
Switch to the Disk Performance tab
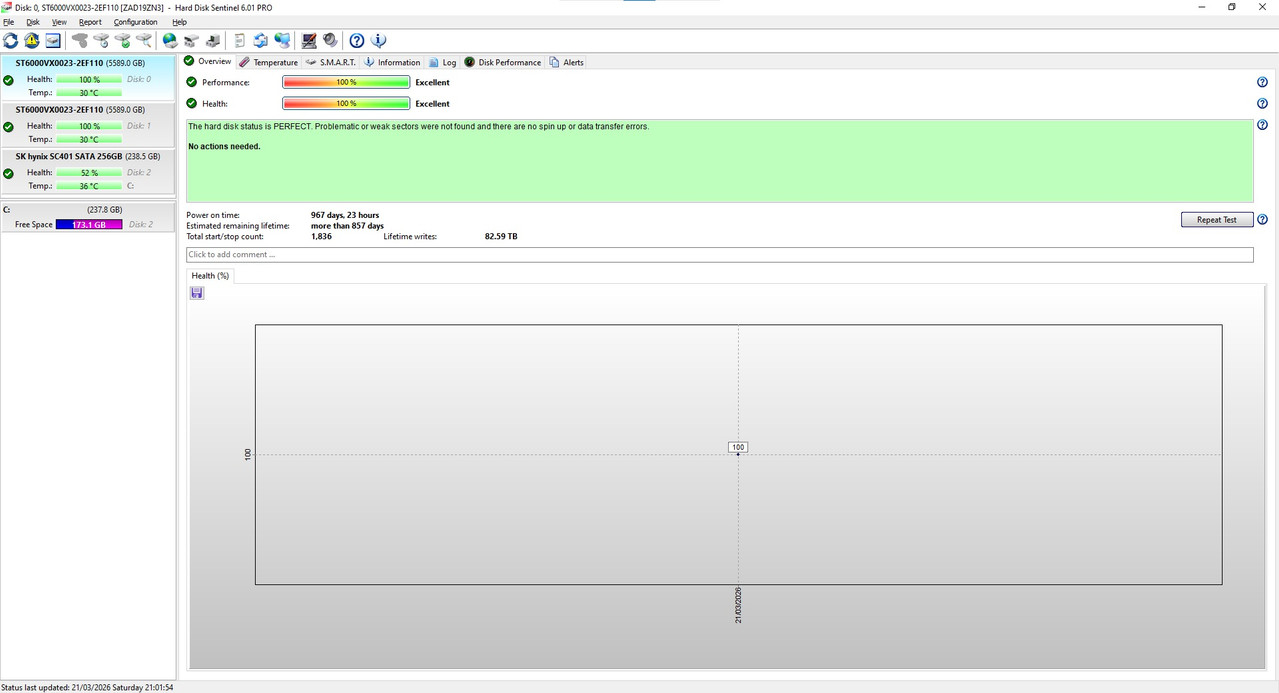tap(502, 62)
